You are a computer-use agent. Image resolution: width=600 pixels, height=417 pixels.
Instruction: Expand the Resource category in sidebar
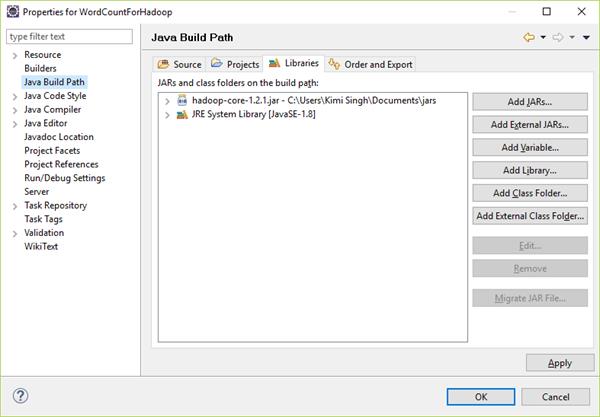14,55
